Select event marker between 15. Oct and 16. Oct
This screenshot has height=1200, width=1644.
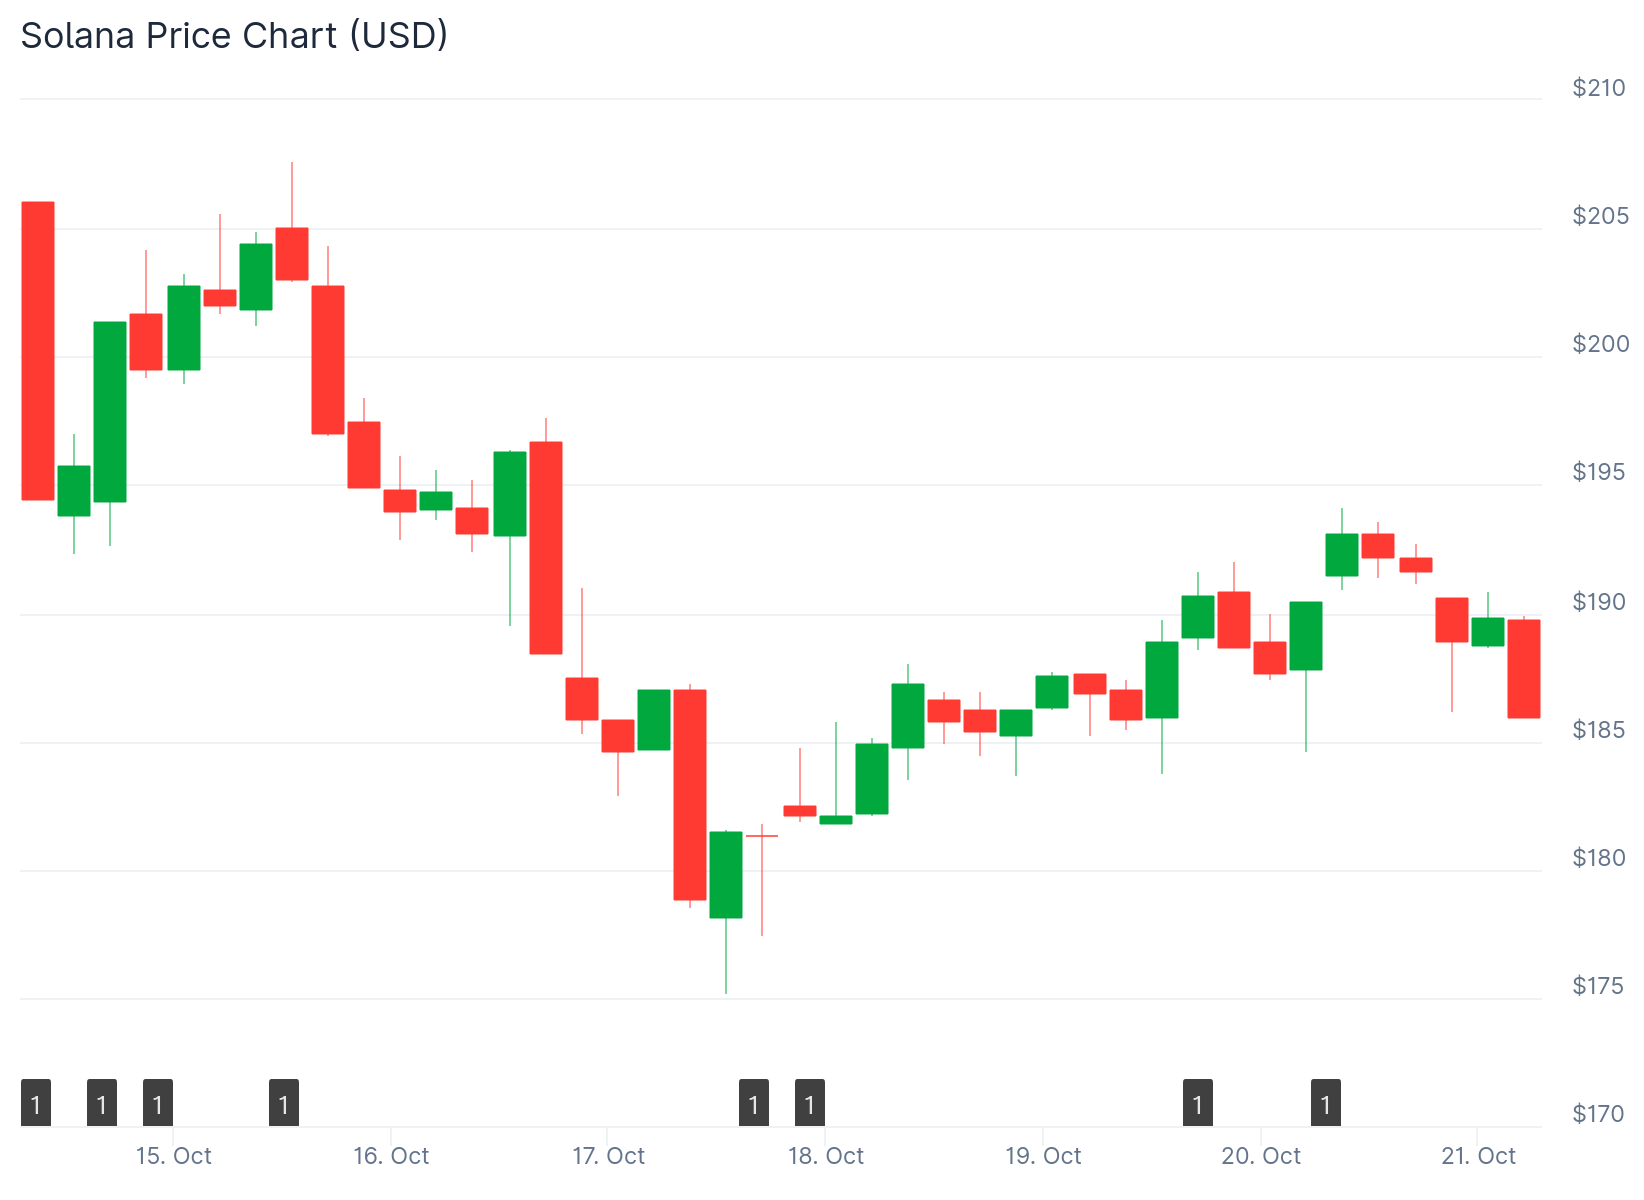pos(284,1103)
